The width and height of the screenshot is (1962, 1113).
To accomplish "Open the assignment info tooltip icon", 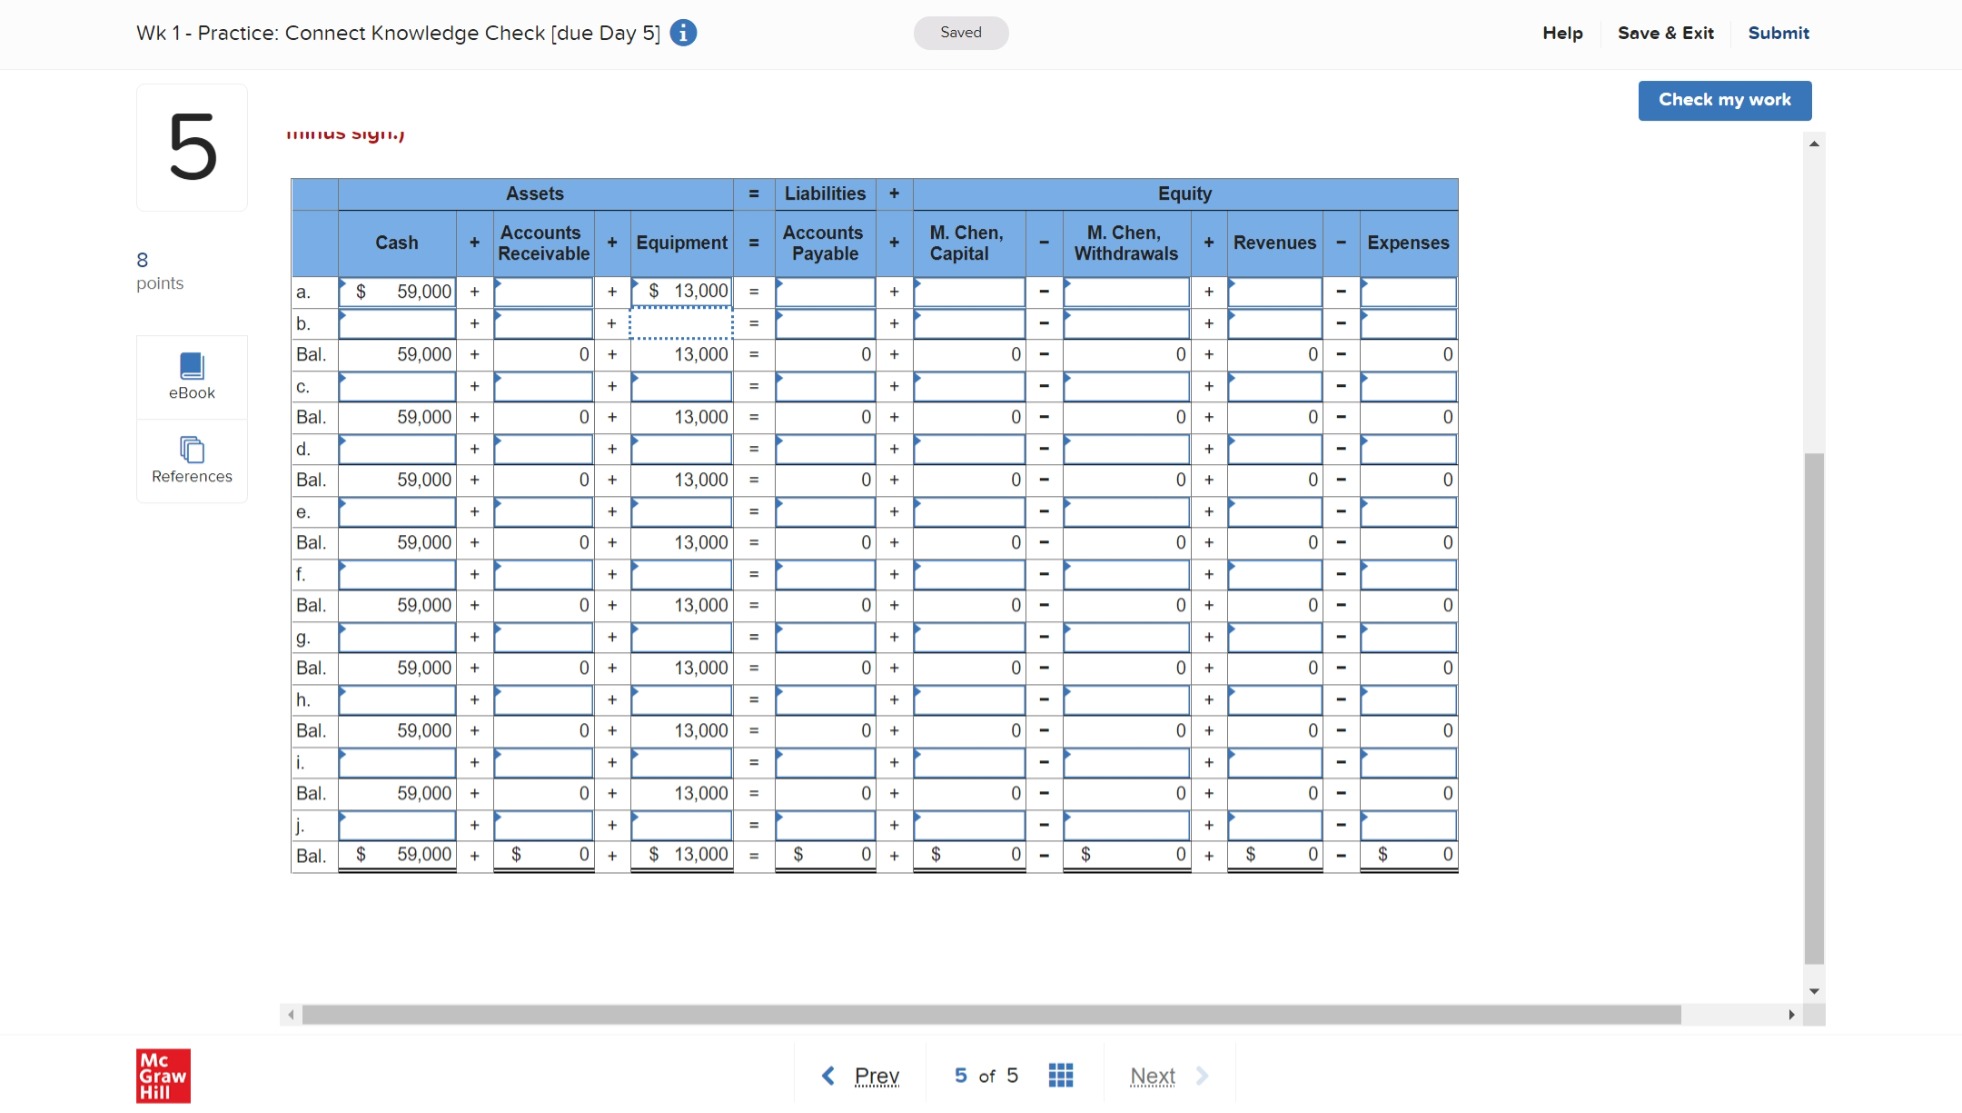I will pyautogui.click(x=683, y=32).
